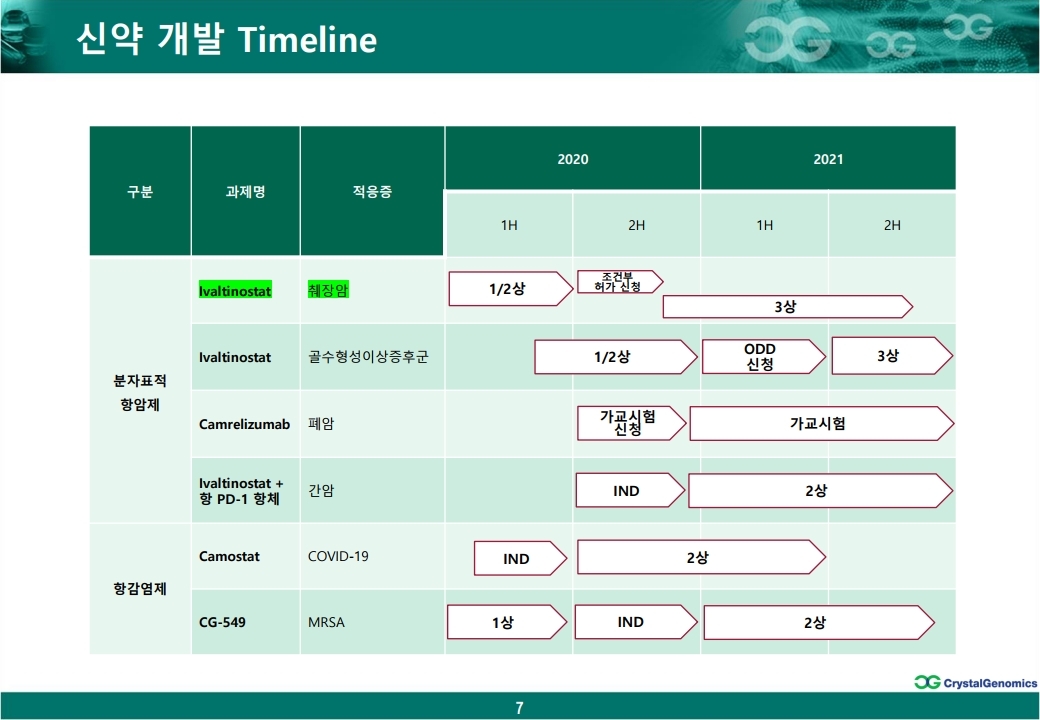Select the "가교시험 신청" arrow
The image size is (1040, 720).
coord(631,423)
